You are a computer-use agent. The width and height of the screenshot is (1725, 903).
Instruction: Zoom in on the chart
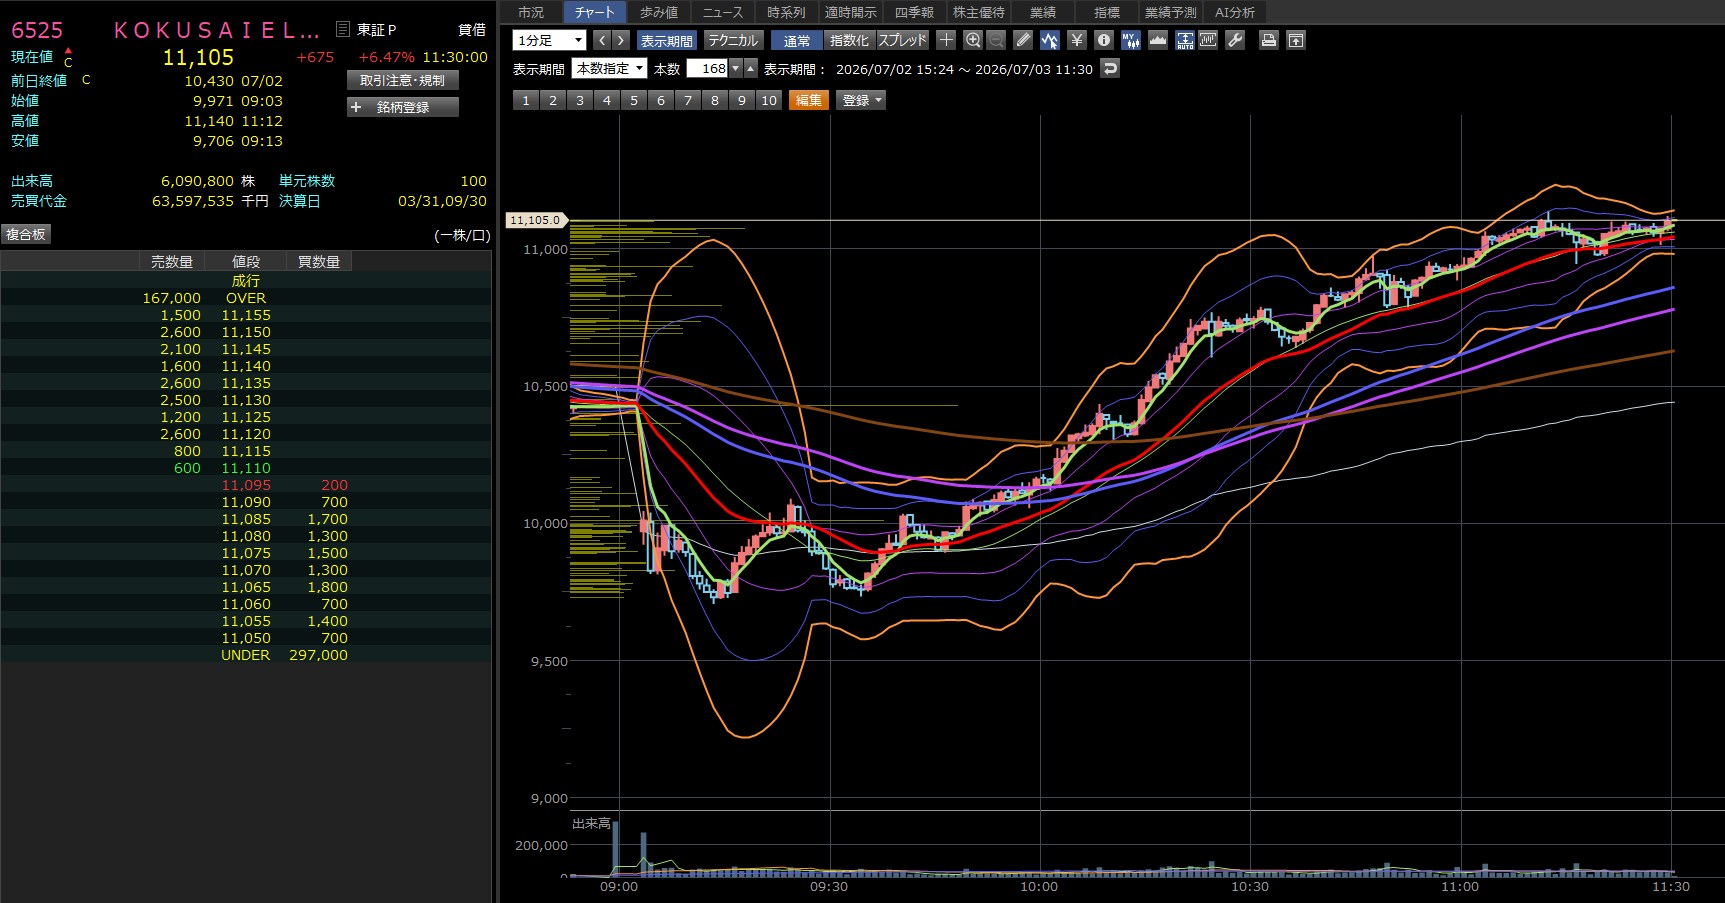pos(973,40)
